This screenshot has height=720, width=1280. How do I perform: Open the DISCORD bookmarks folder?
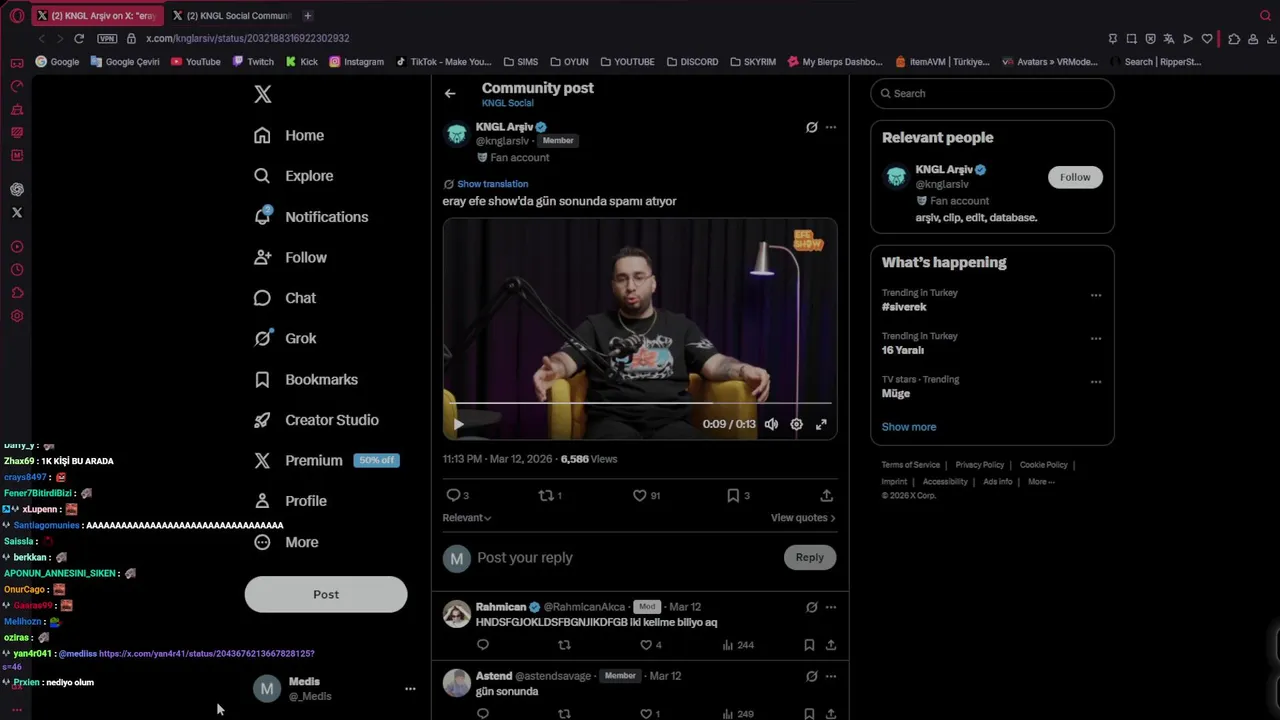pyautogui.click(x=692, y=62)
